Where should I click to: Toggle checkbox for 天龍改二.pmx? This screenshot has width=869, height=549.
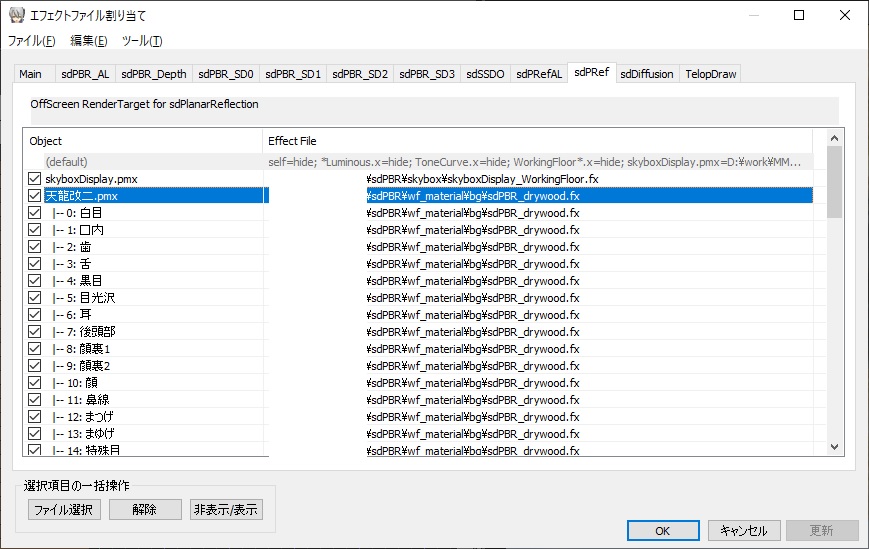[x=35, y=196]
